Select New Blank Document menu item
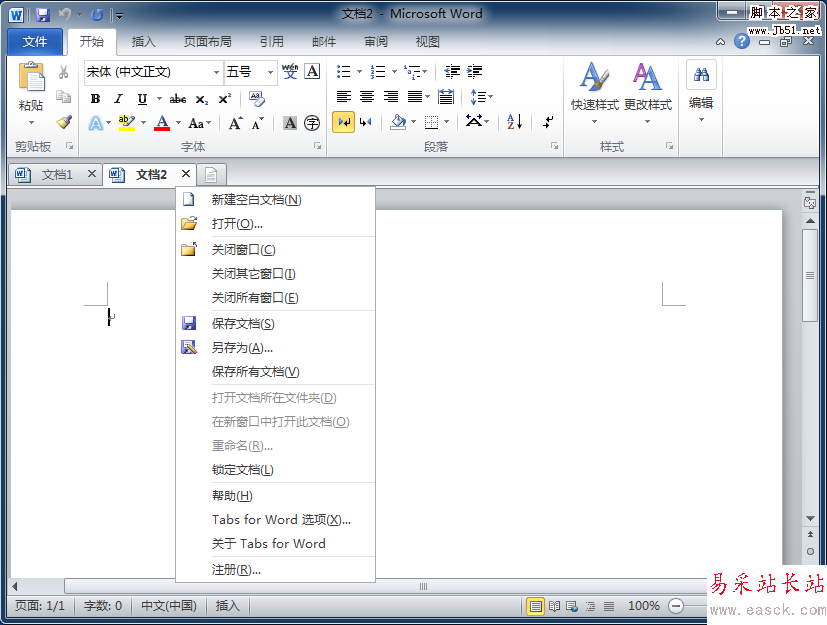 click(x=275, y=199)
